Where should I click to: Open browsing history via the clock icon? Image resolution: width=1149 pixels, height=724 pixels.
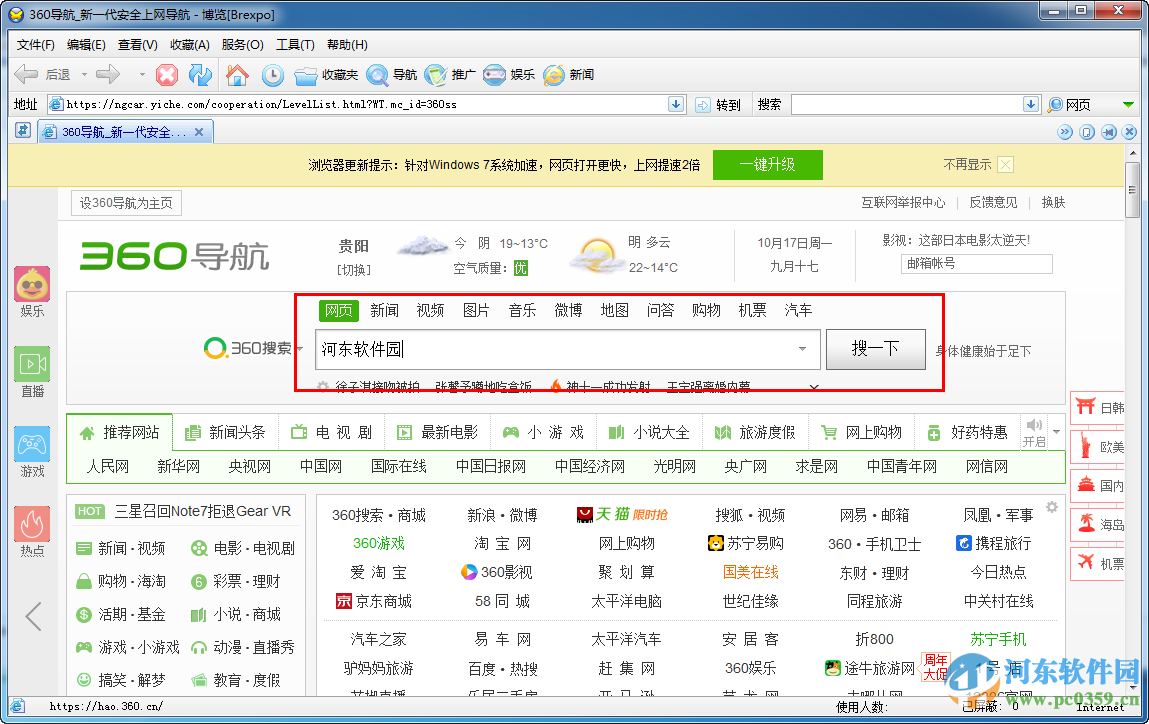[273, 73]
